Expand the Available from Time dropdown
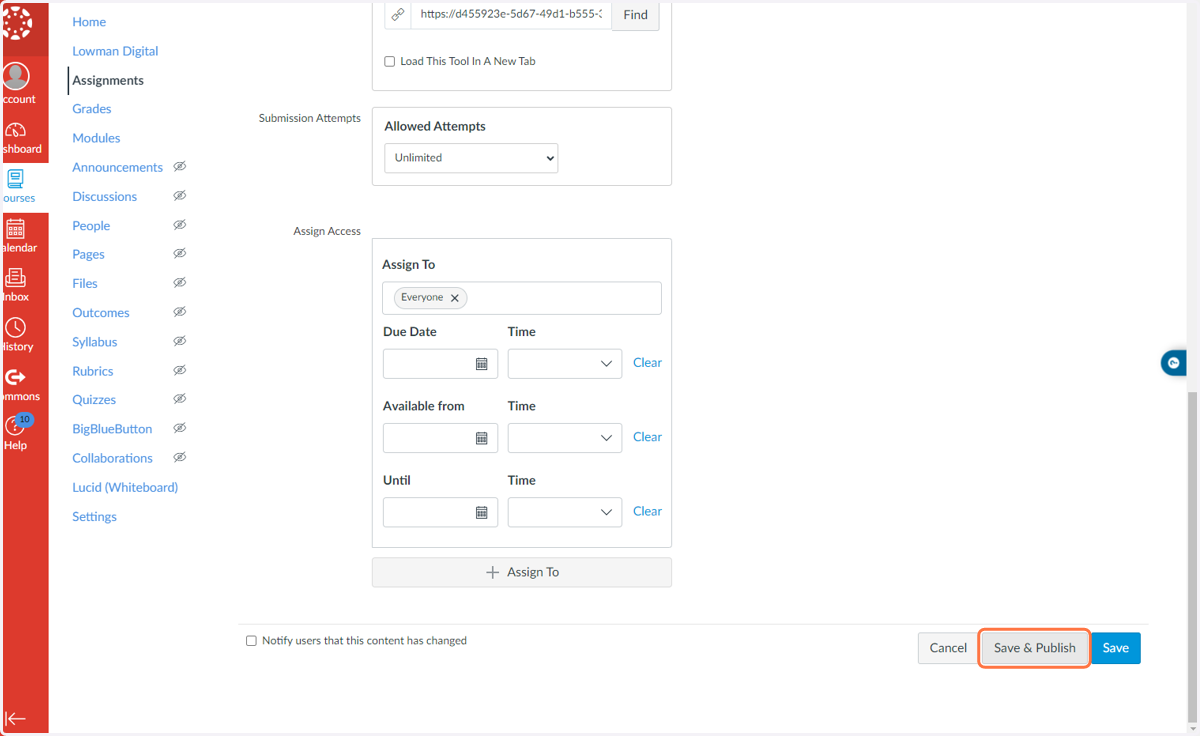1200x736 pixels. 565,438
